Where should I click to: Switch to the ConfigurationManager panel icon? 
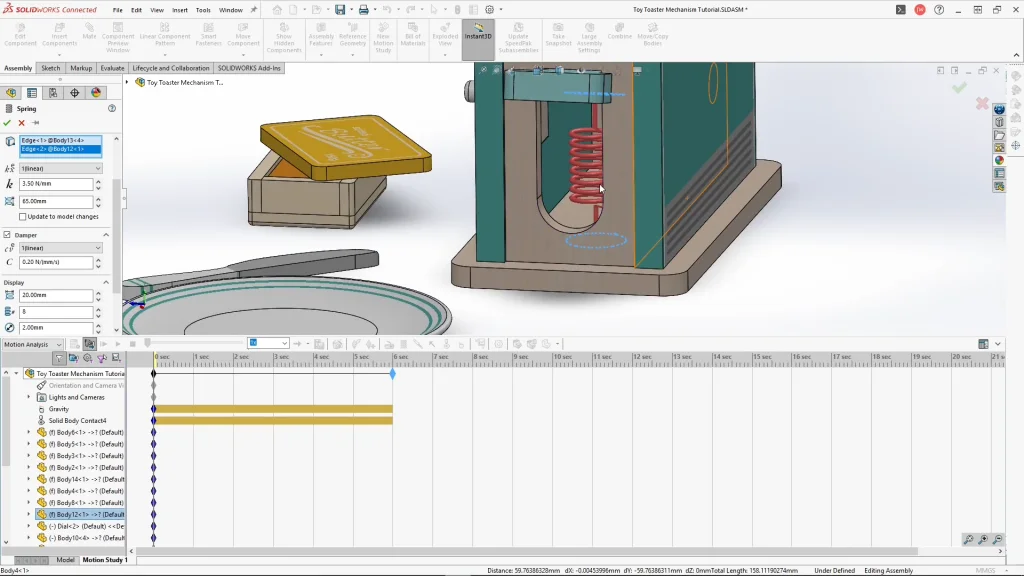tap(53, 93)
